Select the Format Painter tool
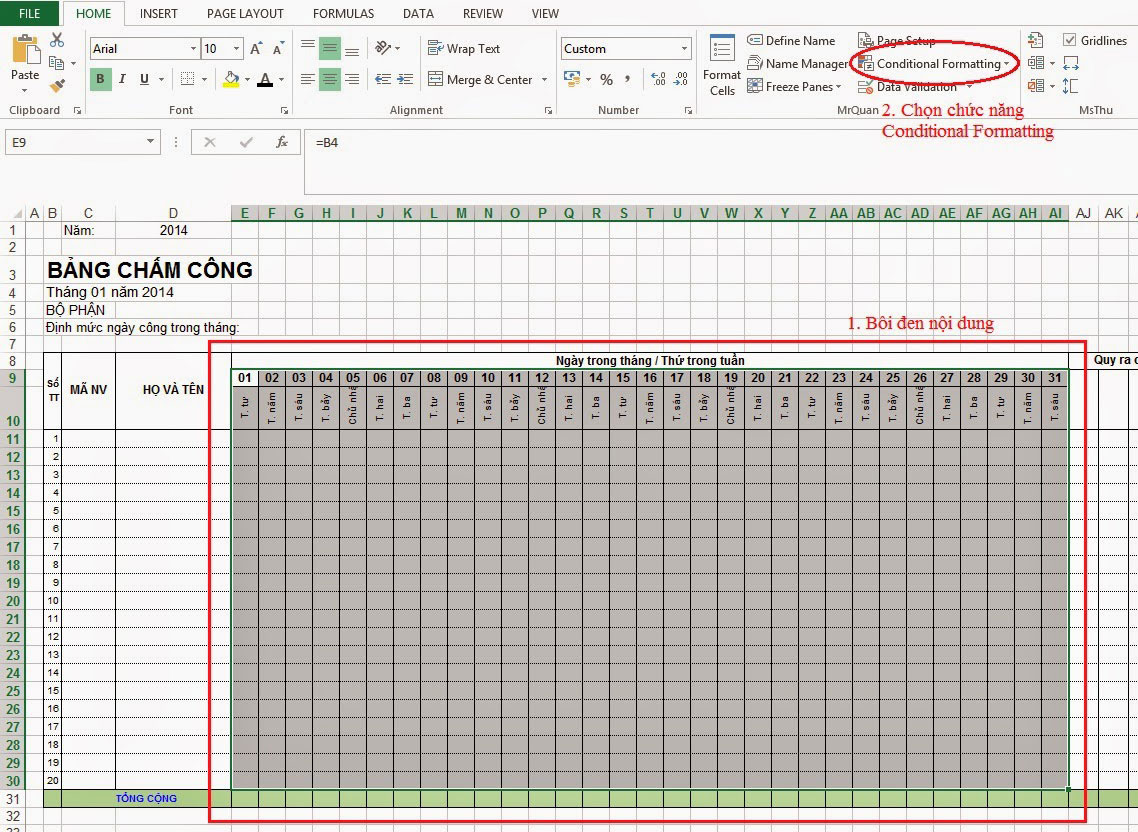The image size is (1138, 832). (x=57, y=86)
